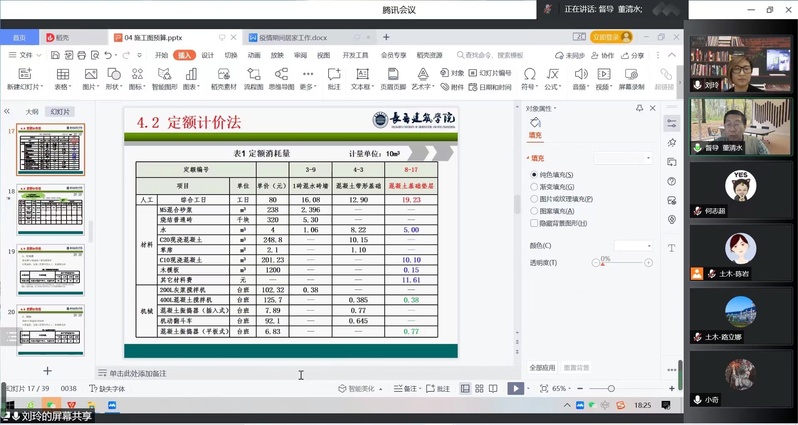Select the gradient fill radio option
798x425 pixels.
click(x=533, y=186)
